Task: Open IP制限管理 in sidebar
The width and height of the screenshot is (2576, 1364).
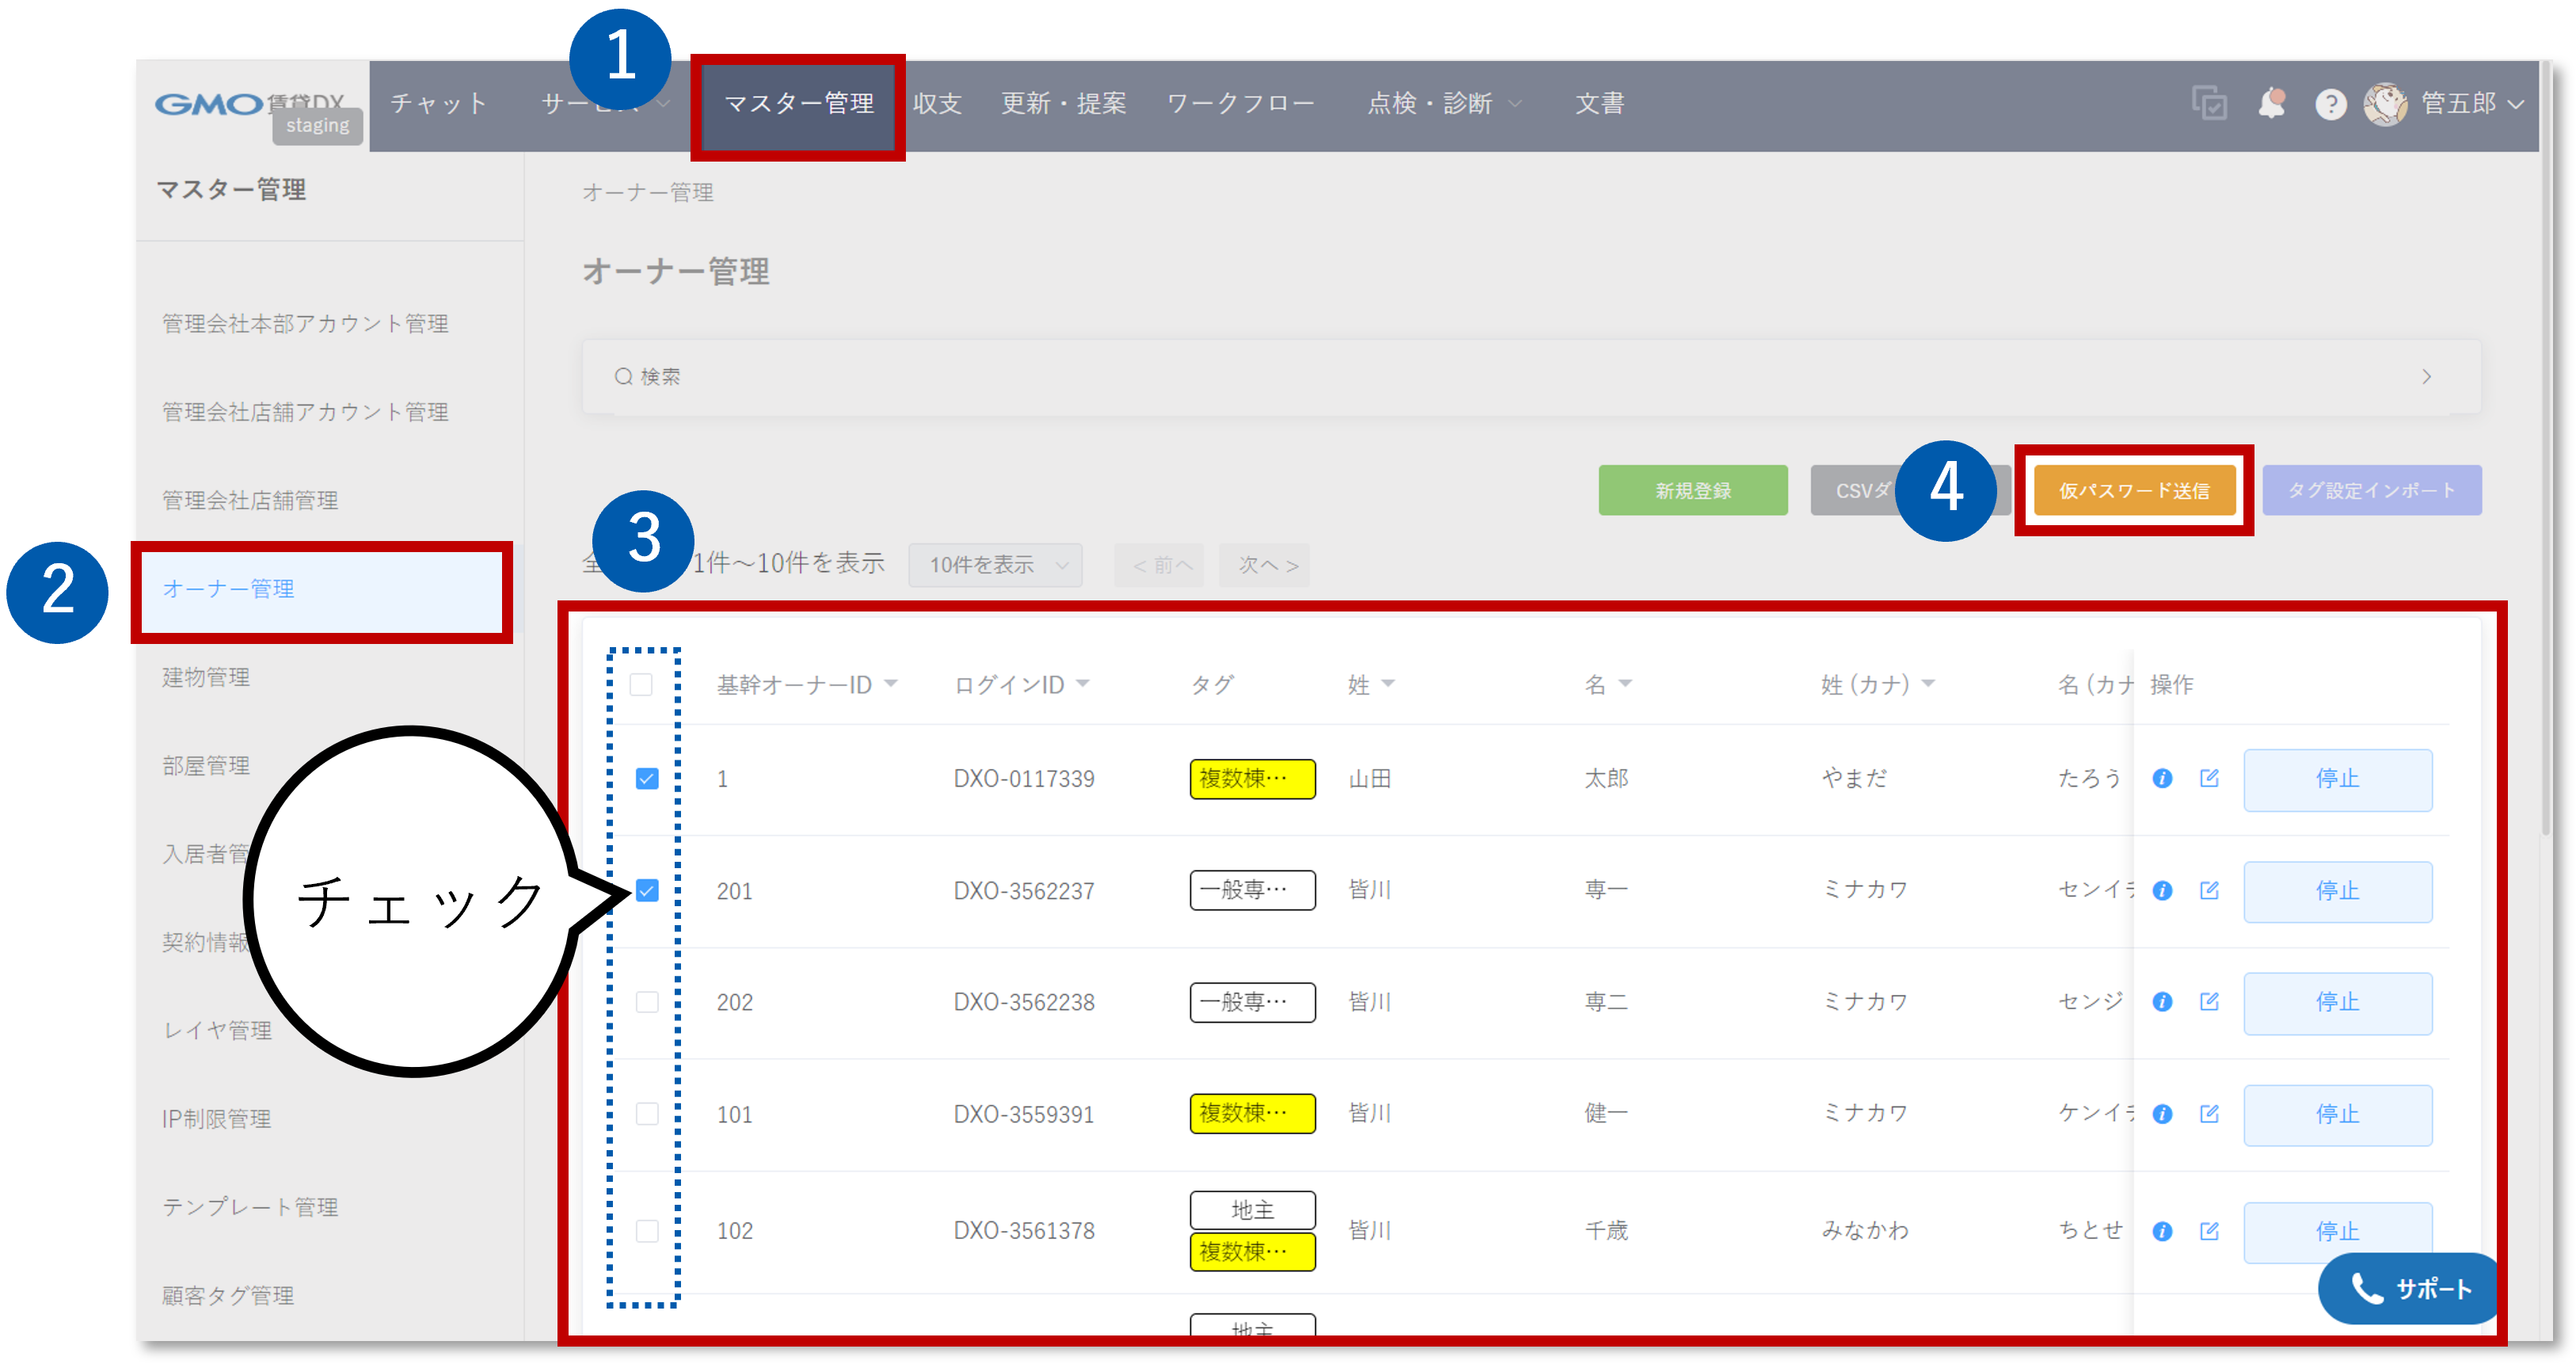Action: pyautogui.click(x=216, y=1118)
